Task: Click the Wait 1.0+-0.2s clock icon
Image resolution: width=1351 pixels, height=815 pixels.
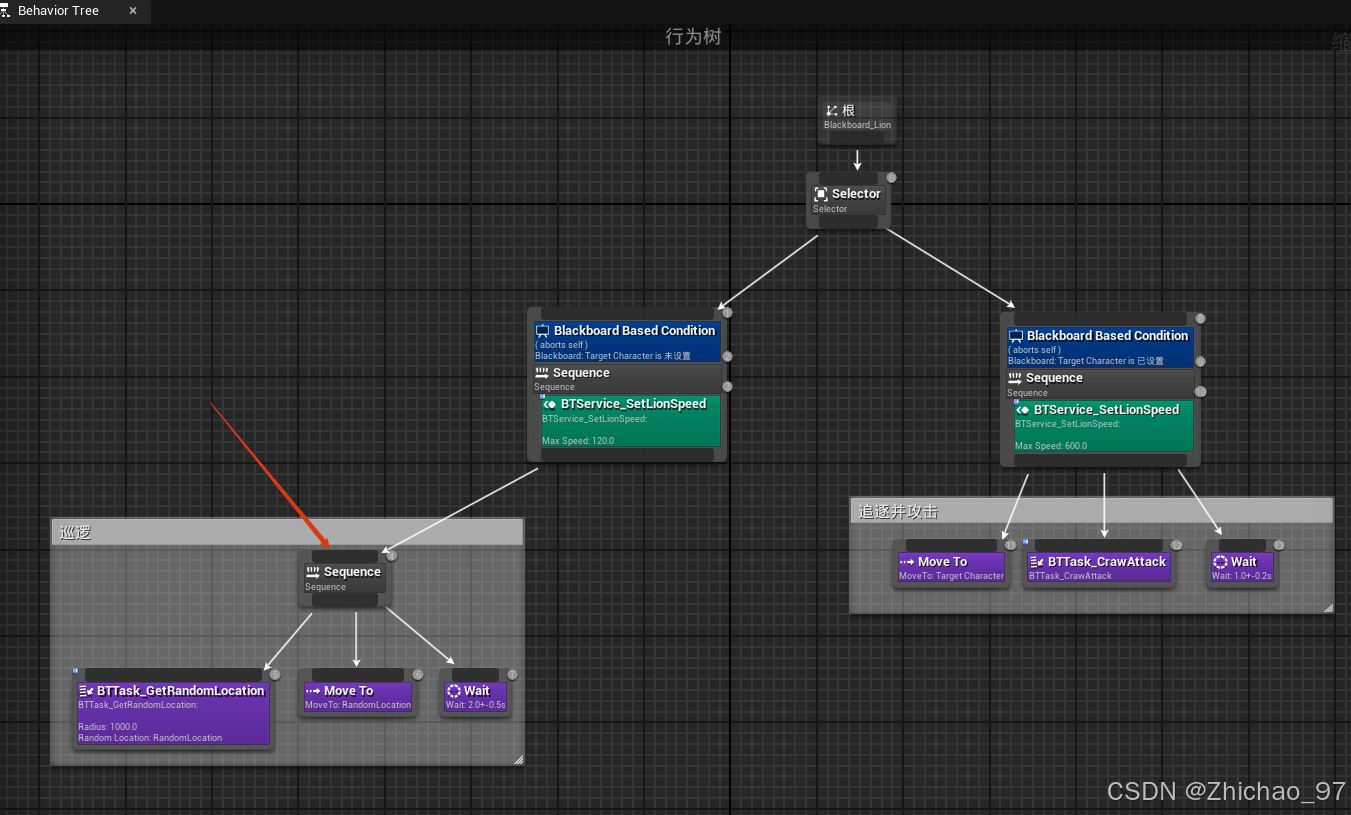Action: [1220, 562]
